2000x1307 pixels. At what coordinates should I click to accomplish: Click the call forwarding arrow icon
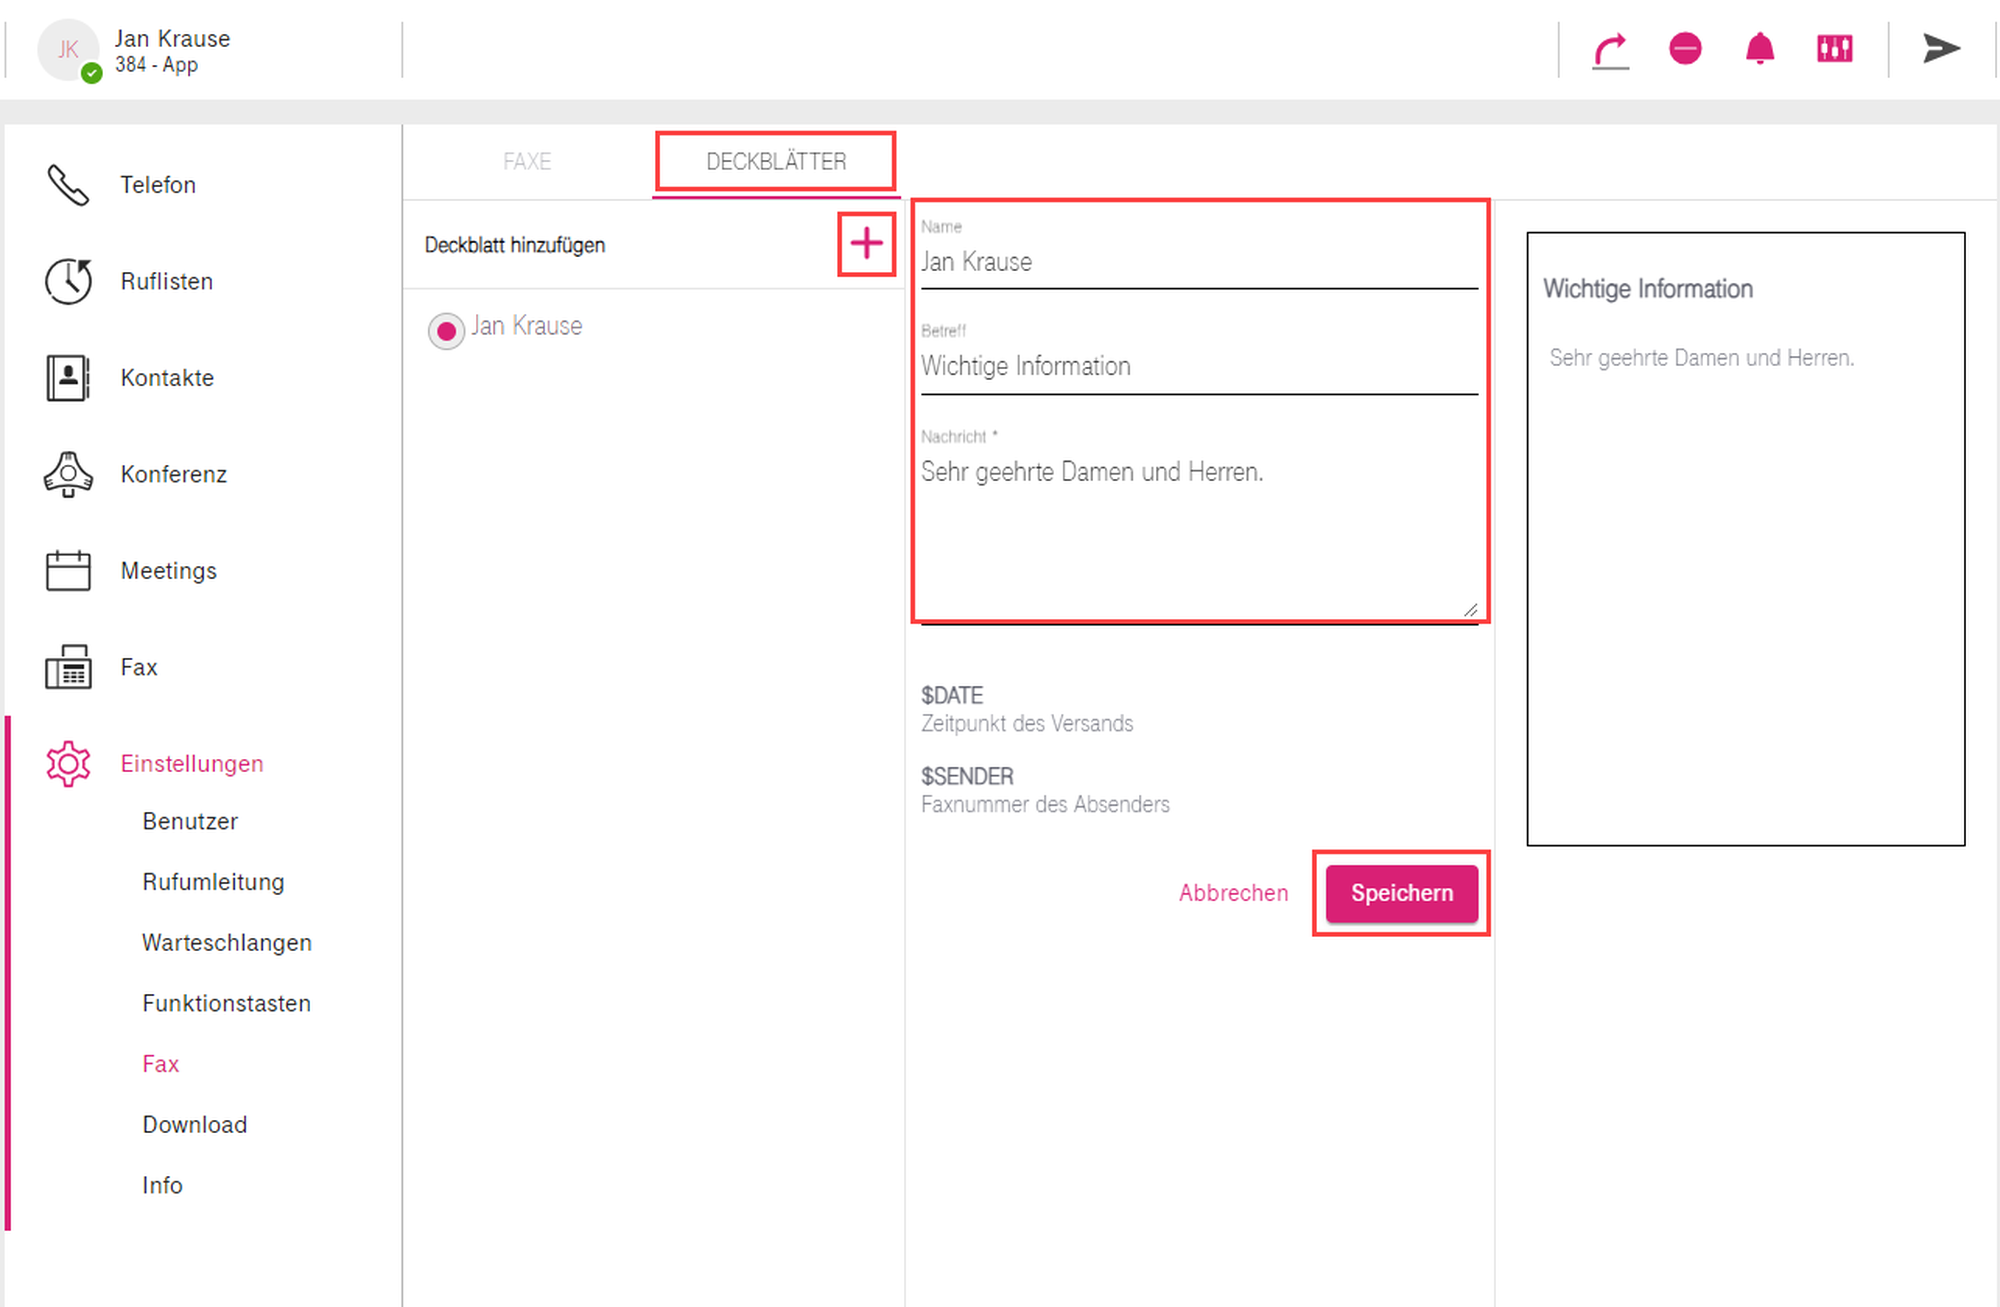tap(1610, 50)
